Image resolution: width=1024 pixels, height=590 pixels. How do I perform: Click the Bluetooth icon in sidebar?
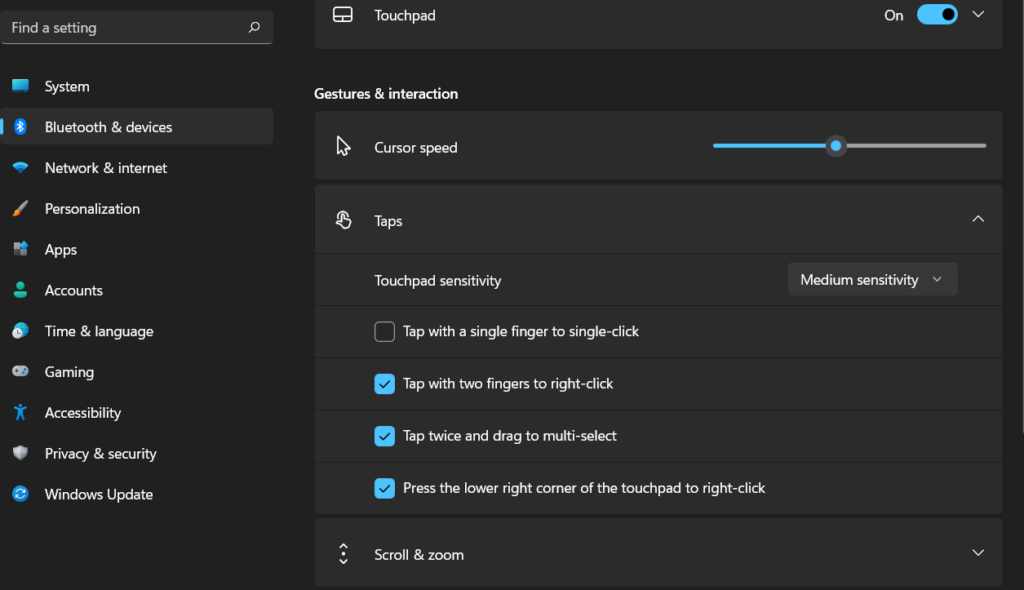(x=20, y=126)
